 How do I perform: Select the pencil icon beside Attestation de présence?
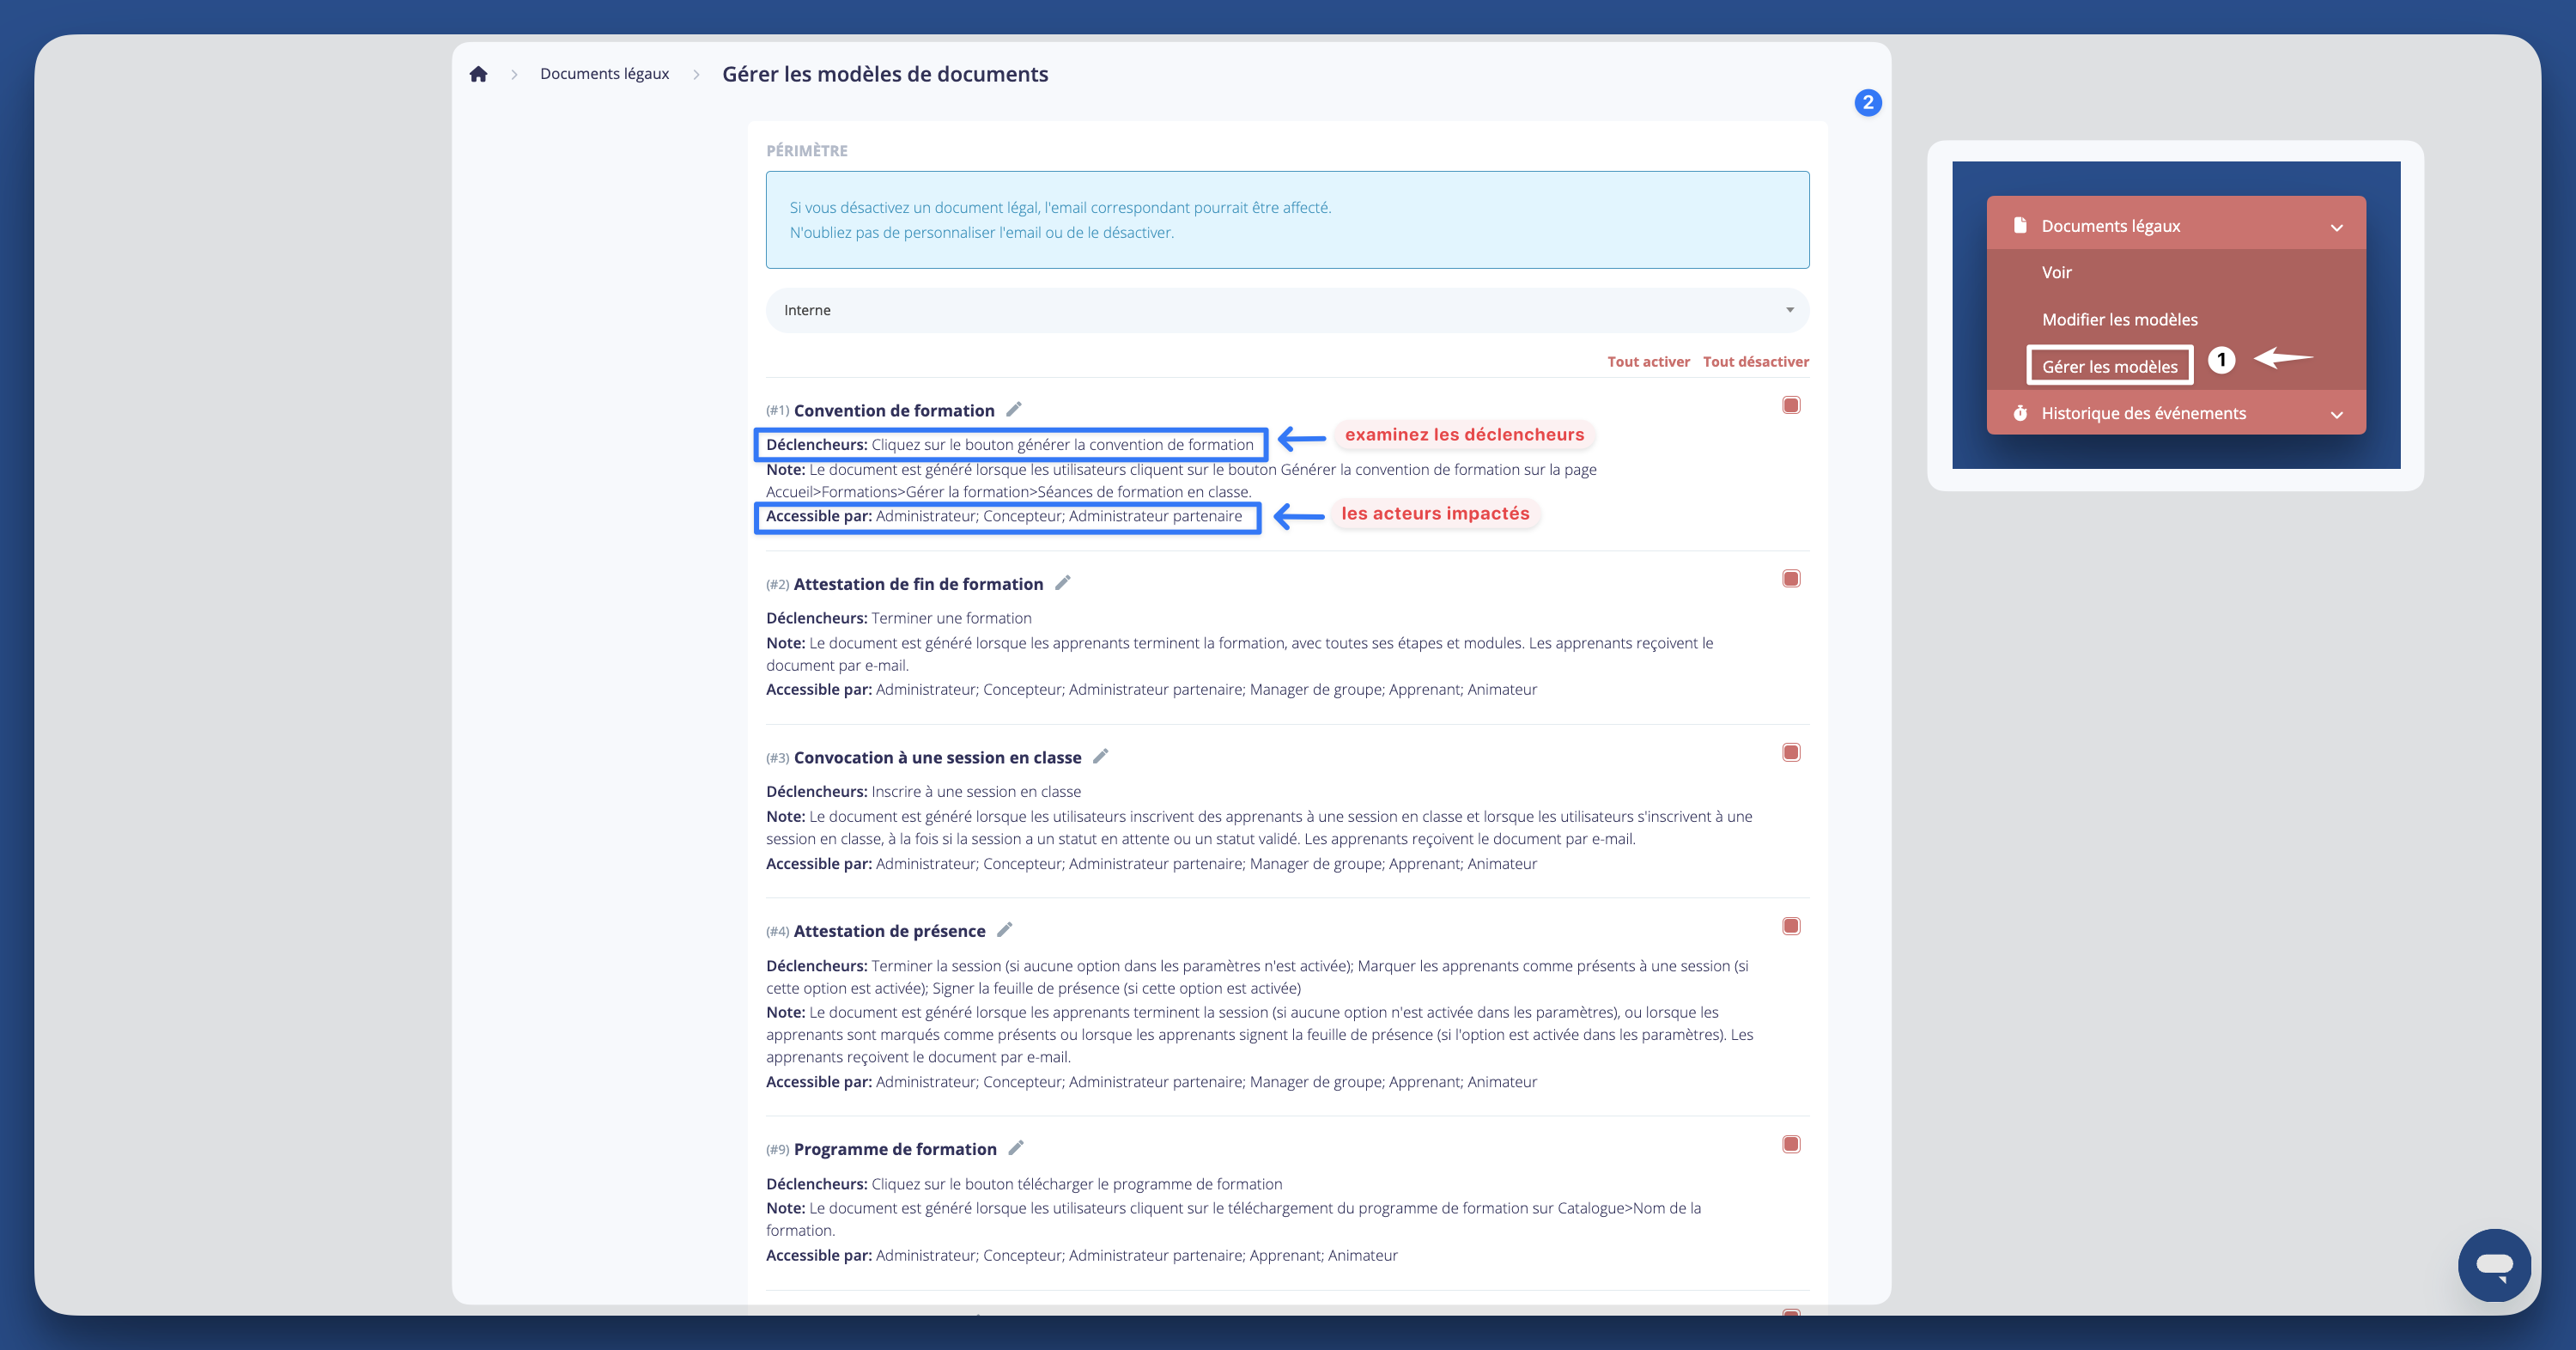(x=1004, y=930)
